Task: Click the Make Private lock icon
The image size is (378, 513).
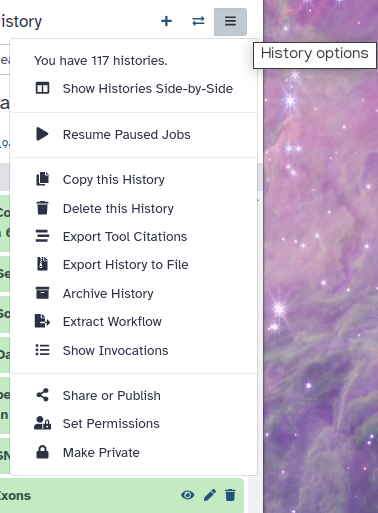Action: (43, 452)
